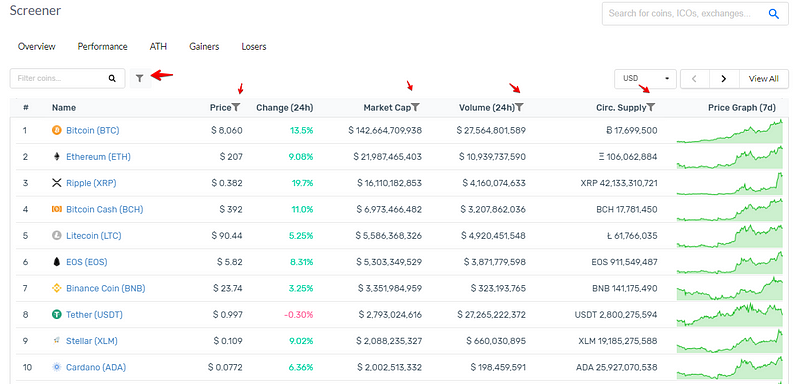Switch to the Gainers tab
The width and height of the screenshot is (800, 384).
(204, 46)
